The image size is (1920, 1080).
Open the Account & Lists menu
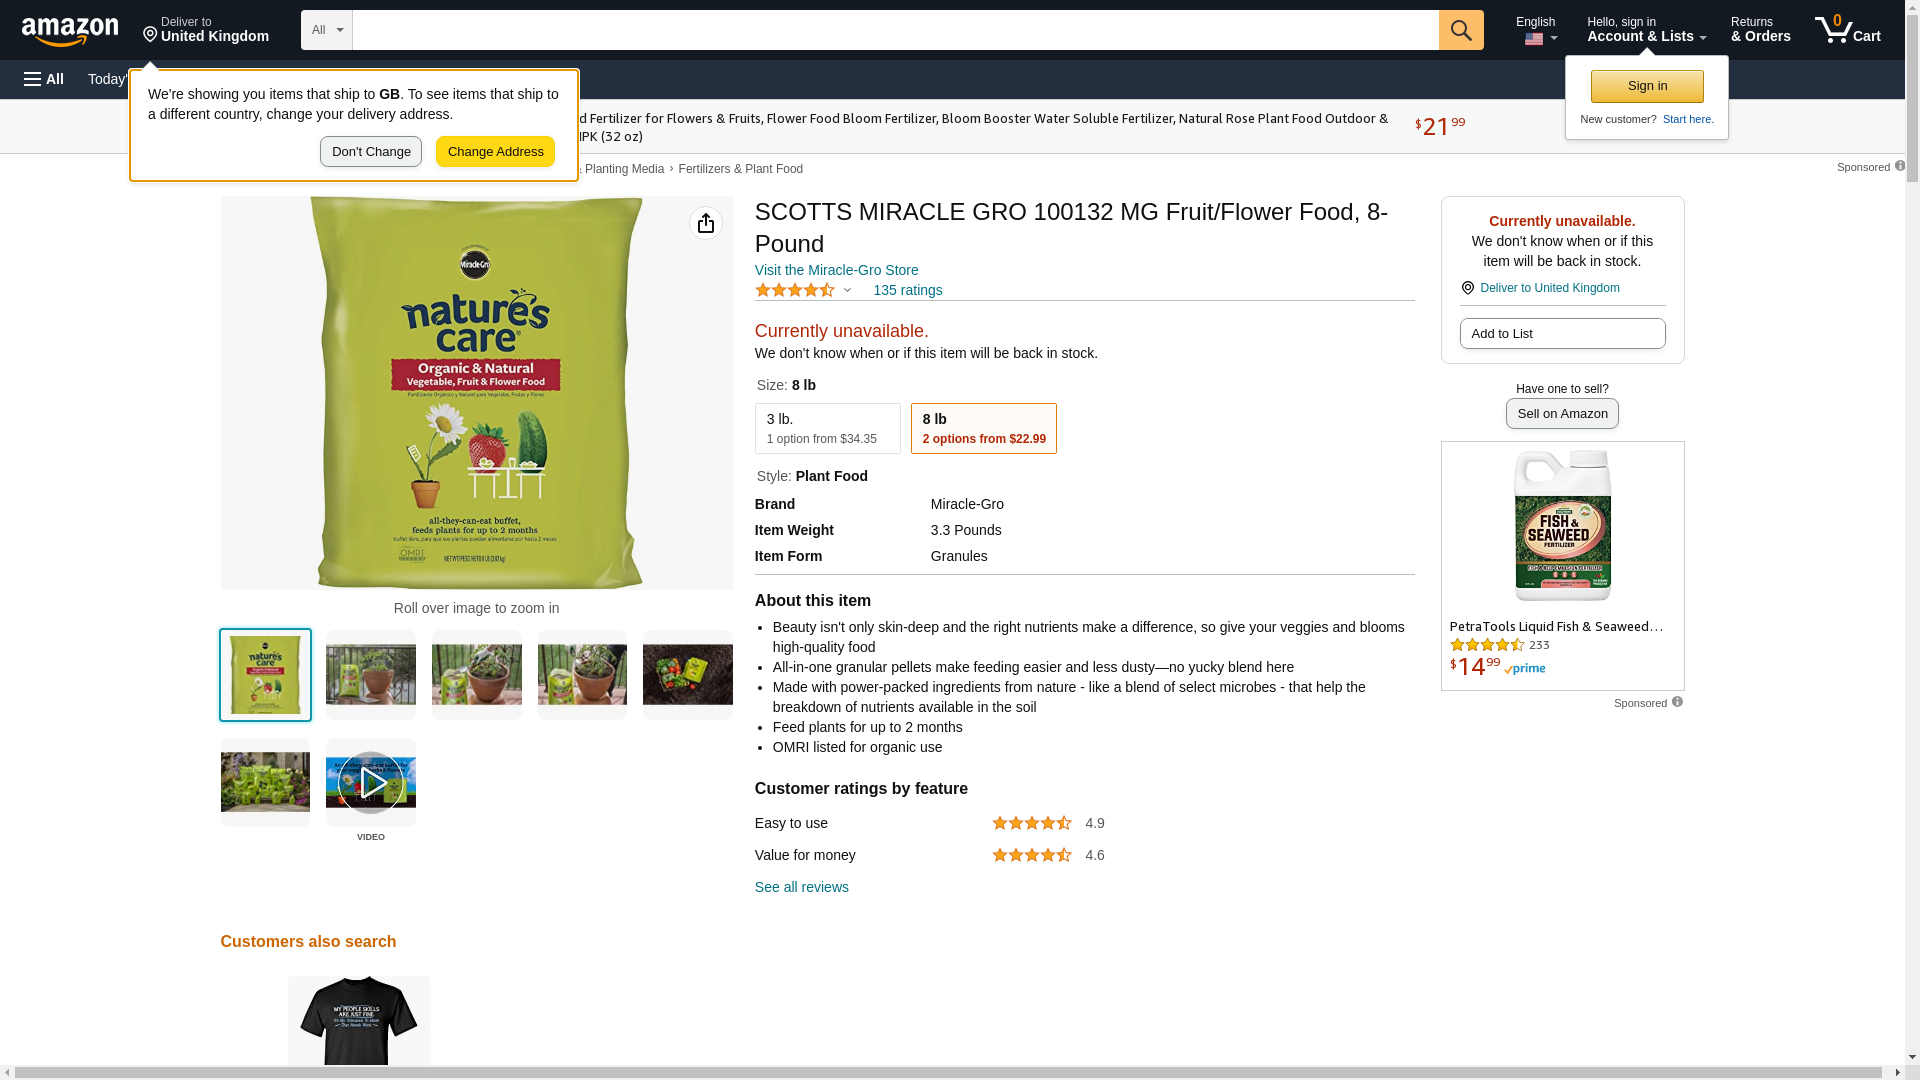(1646, 30)
